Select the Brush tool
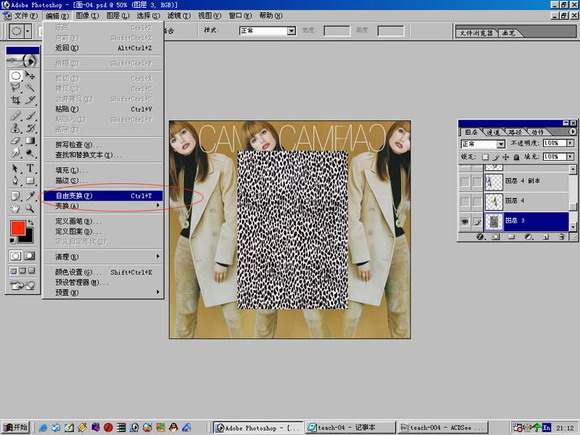The height and width of the screenshot is (435, 580). point(30,116)
